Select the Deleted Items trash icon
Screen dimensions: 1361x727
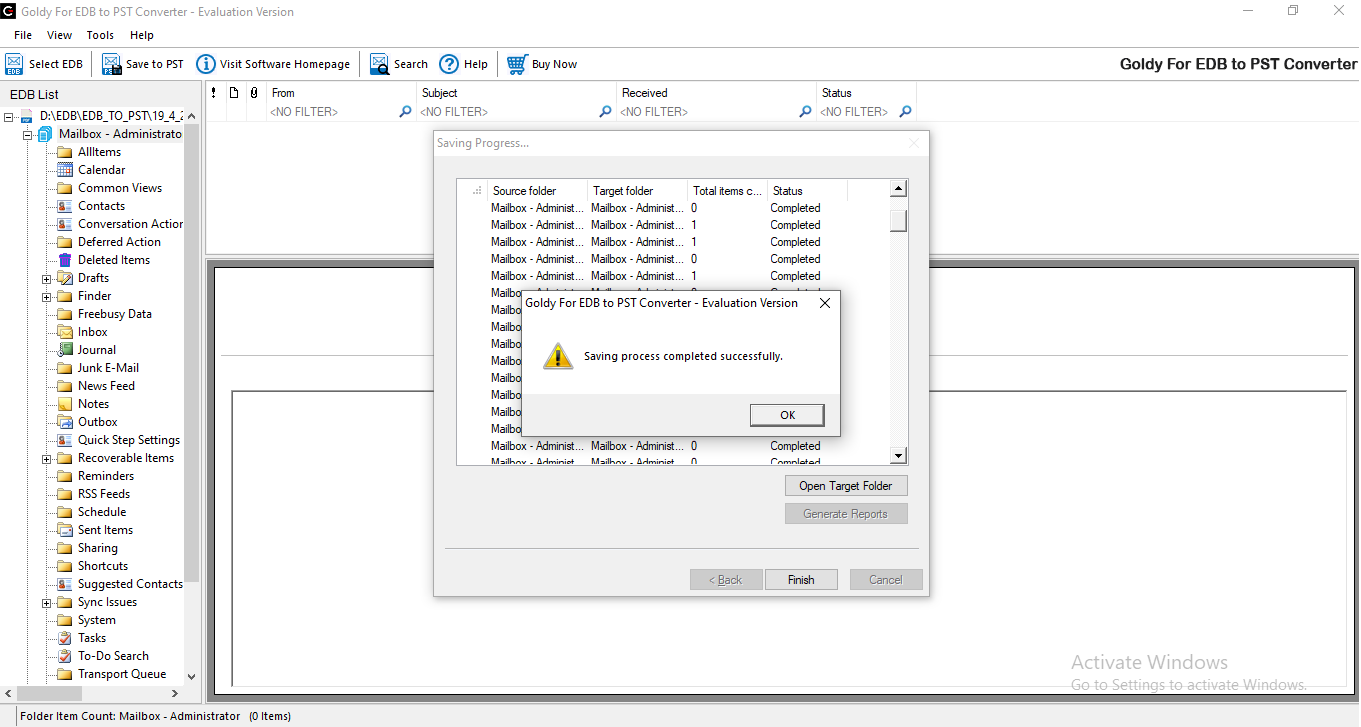coord(65,260)
